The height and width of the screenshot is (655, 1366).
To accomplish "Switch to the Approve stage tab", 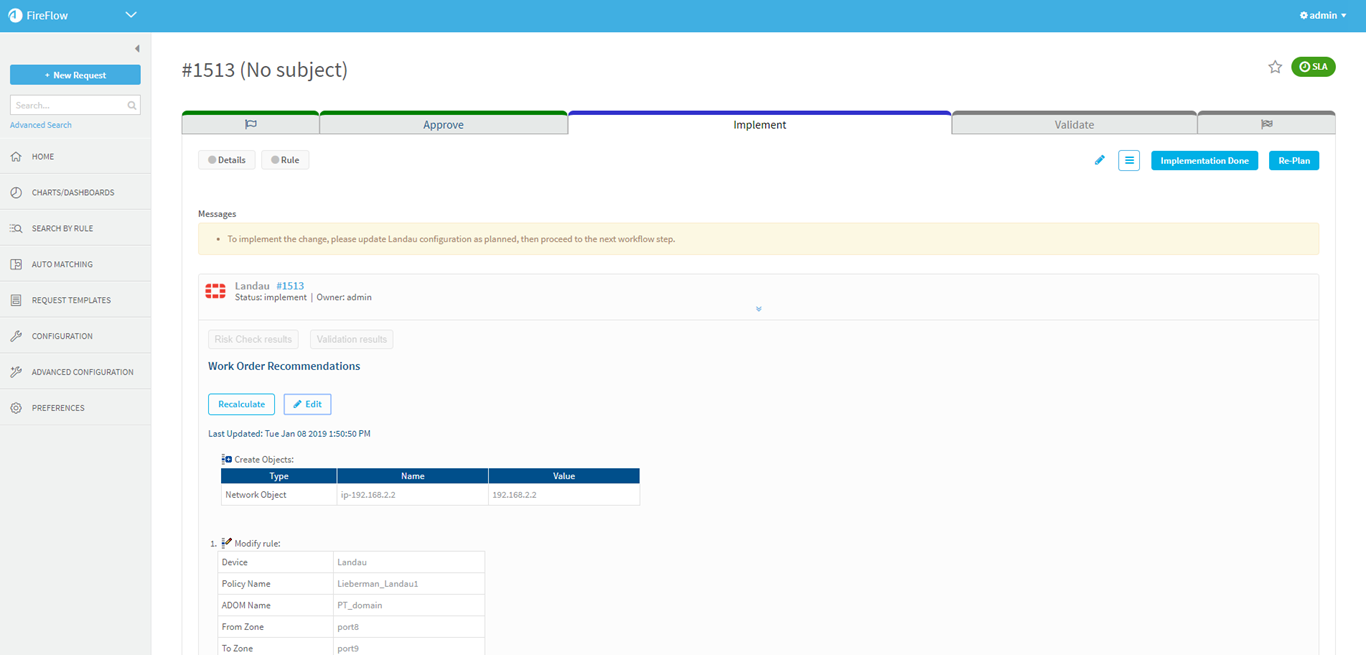I will (x=443, y=125).
